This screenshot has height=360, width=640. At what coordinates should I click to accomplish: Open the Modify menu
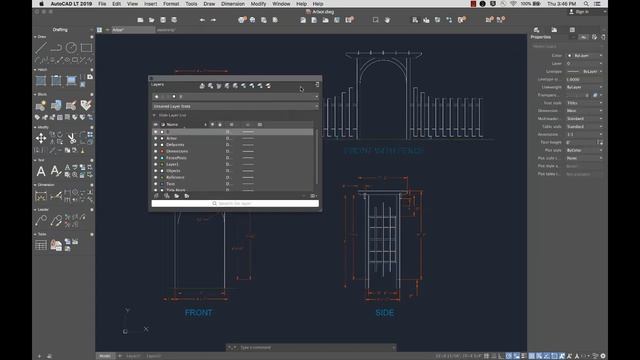click(258, 4)
